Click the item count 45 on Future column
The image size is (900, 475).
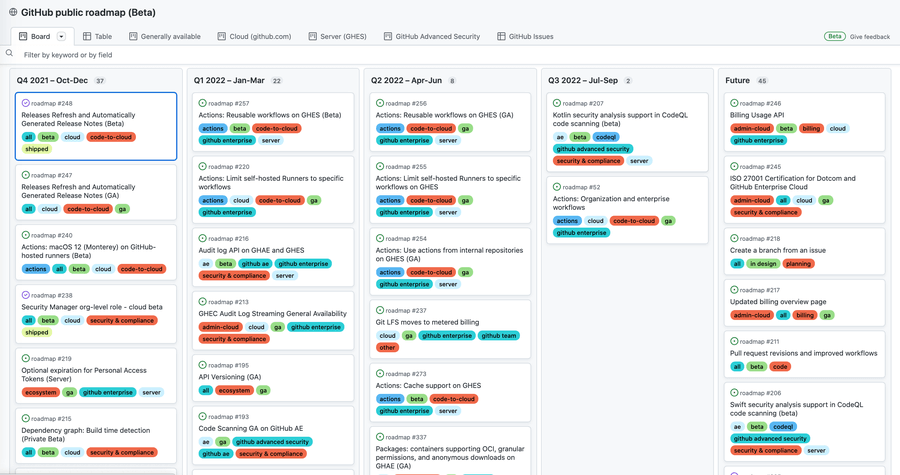[762, 81]
